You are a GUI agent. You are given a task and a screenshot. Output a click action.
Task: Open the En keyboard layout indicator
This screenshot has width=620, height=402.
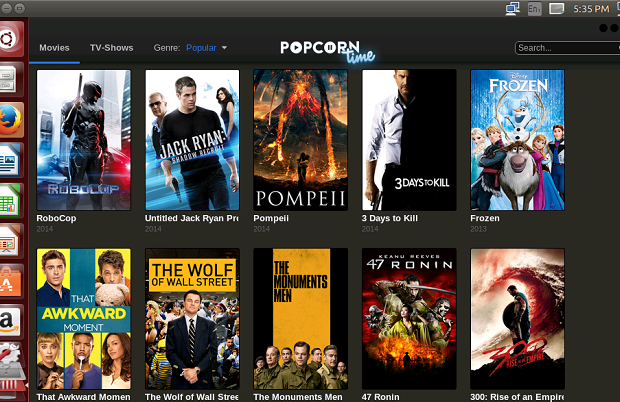pyautogui.click(x=534, y=9)
